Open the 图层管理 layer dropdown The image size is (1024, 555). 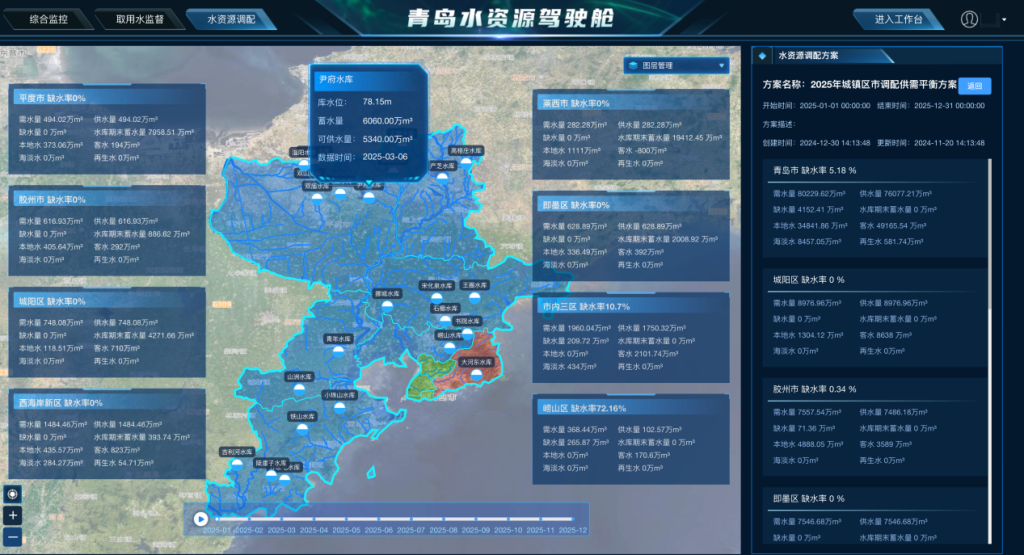677,65
